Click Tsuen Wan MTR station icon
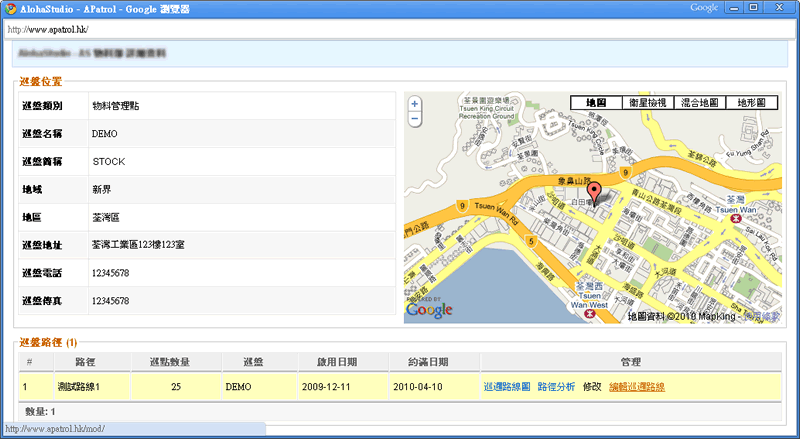The height and width of the screenshot is (439, 800). 736,218
